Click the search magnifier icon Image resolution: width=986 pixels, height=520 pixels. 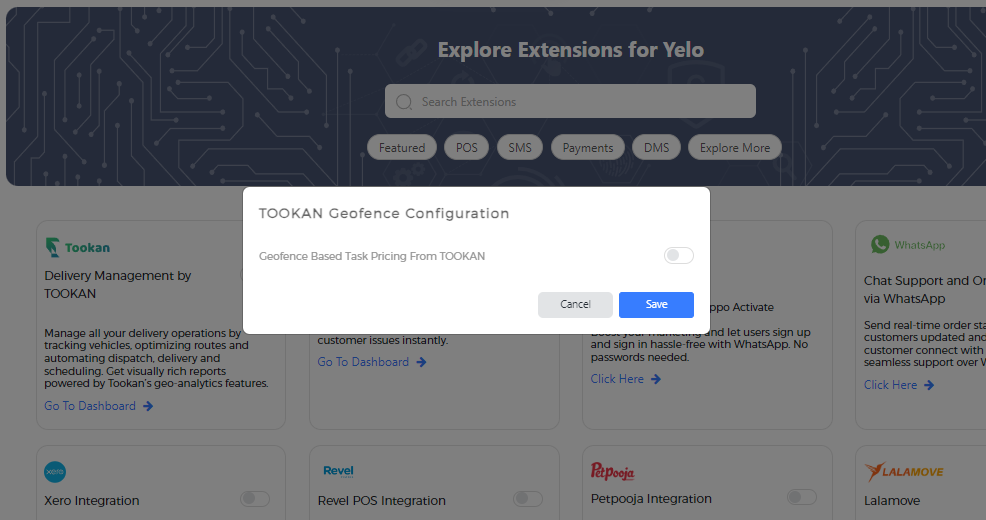(x=404, y=102)
